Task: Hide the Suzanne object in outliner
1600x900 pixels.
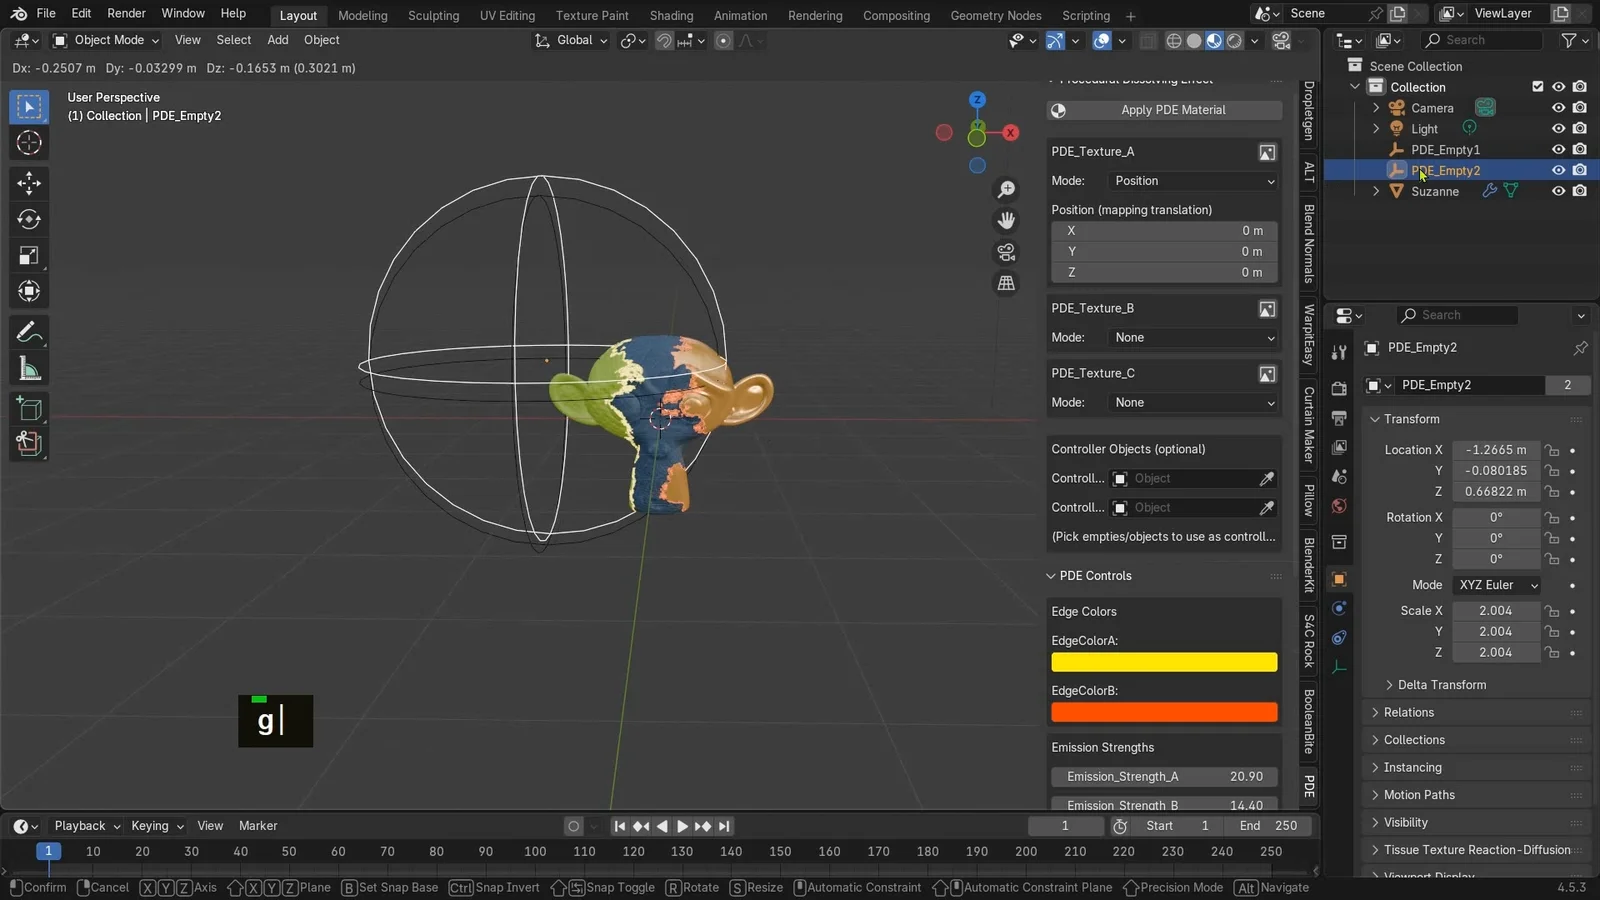Action: coord(1558,191)
